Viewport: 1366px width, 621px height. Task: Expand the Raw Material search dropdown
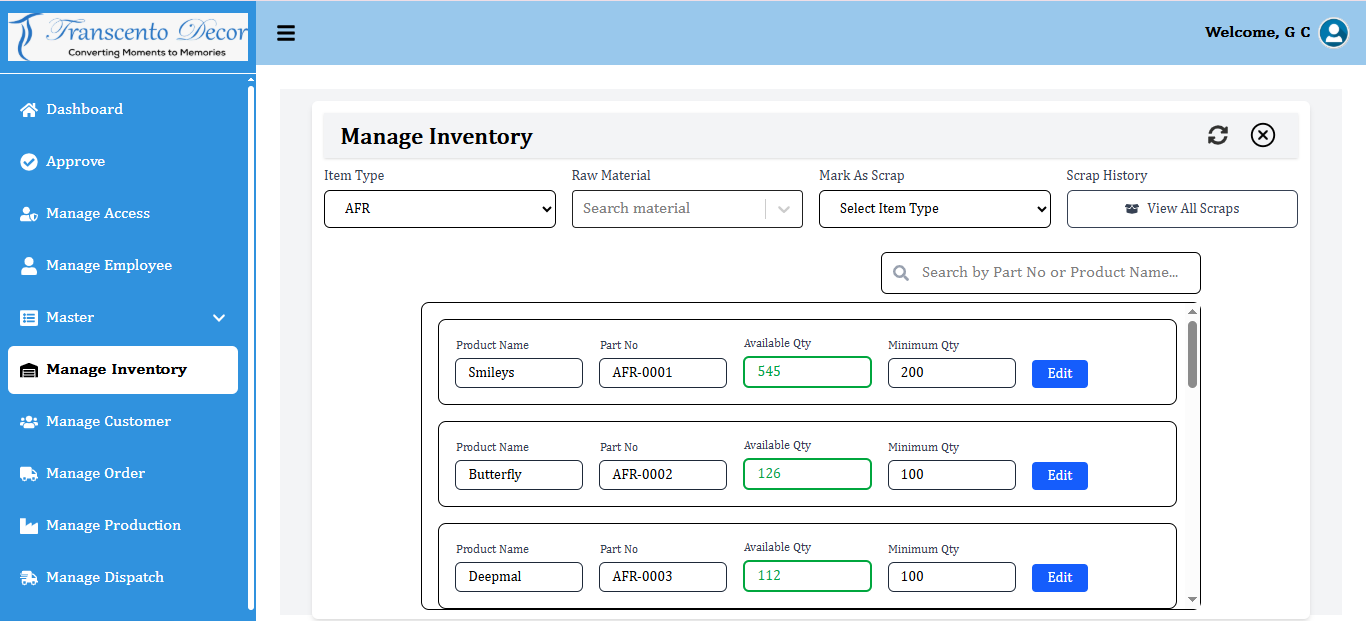pos(783,209)
